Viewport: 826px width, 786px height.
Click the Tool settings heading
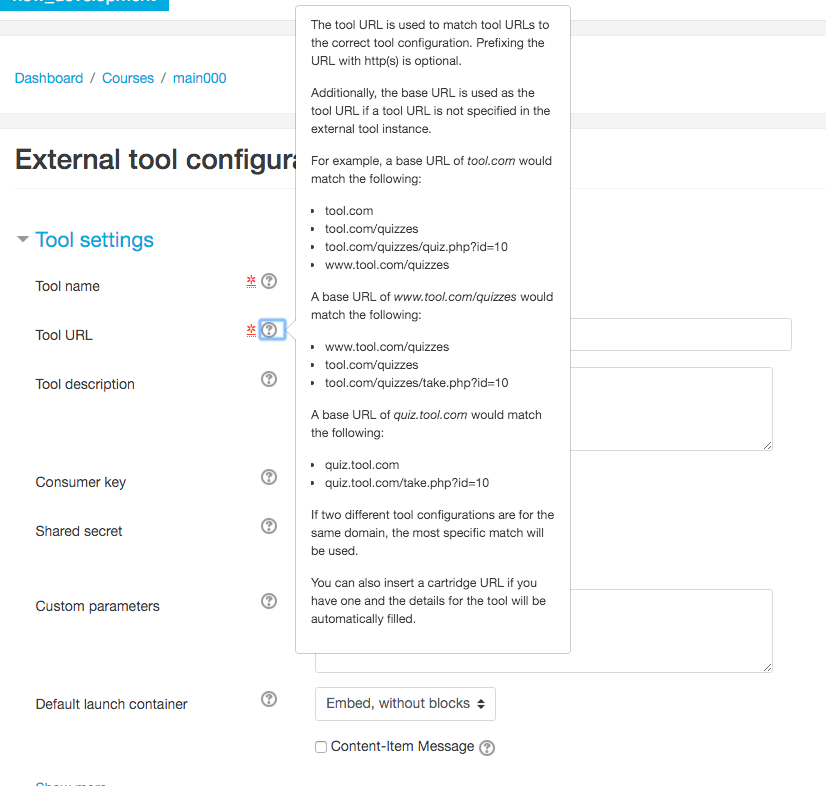[94, 240]
